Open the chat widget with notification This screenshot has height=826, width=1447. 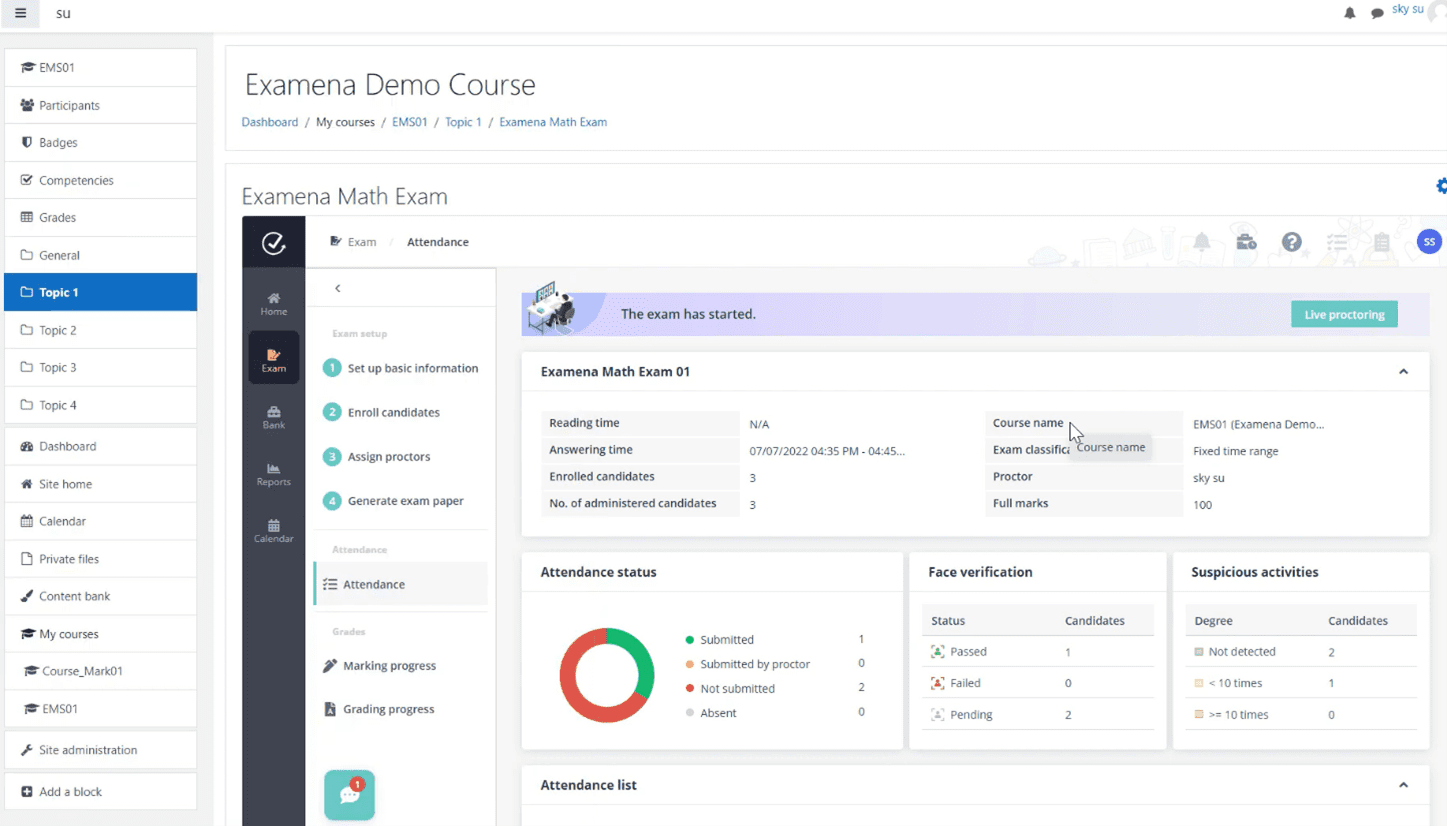click(349, 795)
